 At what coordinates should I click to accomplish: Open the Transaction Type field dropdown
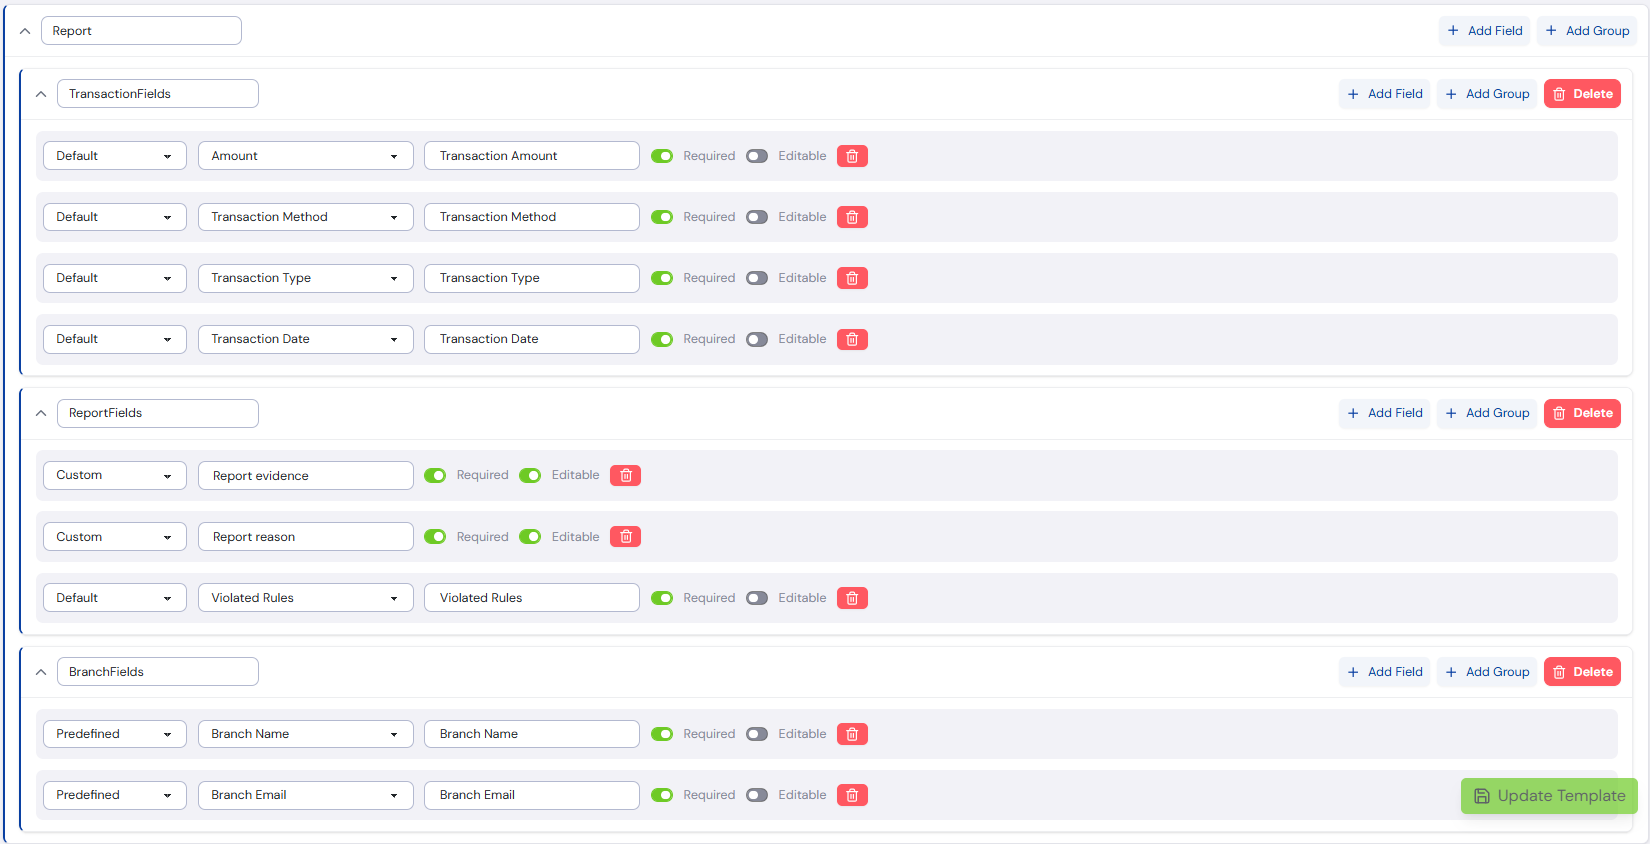(x=306, y=278)
